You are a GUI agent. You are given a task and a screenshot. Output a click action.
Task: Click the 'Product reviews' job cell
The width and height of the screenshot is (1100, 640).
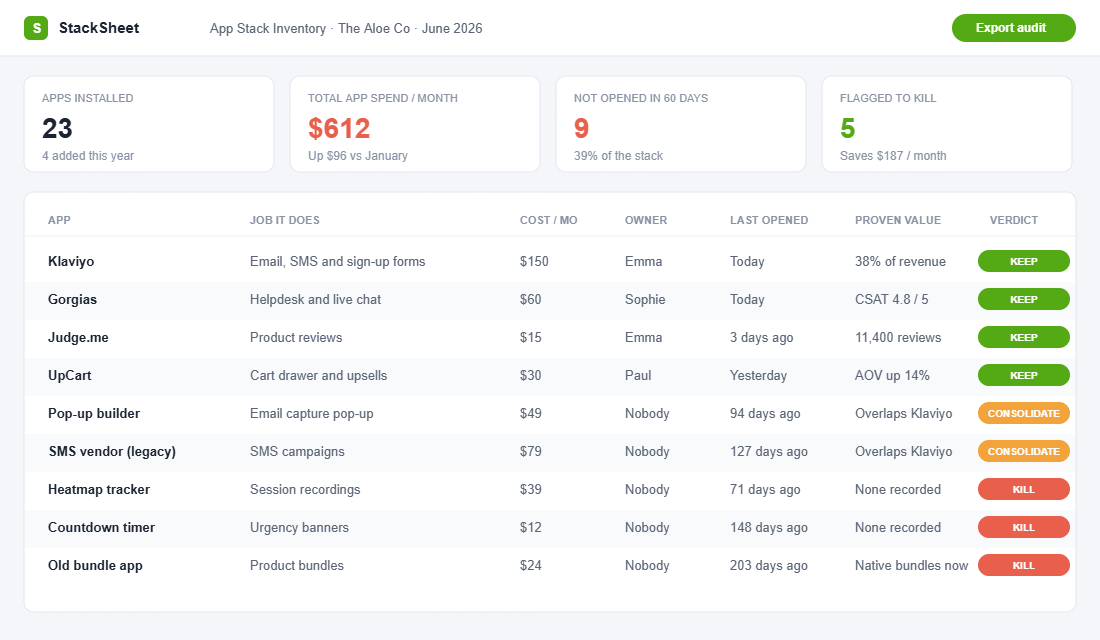(296, 338)
